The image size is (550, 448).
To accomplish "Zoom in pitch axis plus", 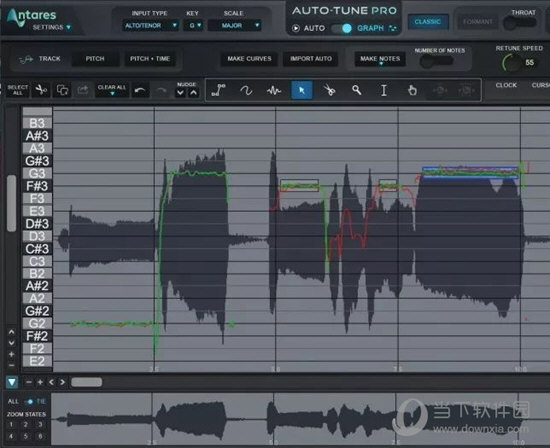I will (x=12, y=354).
